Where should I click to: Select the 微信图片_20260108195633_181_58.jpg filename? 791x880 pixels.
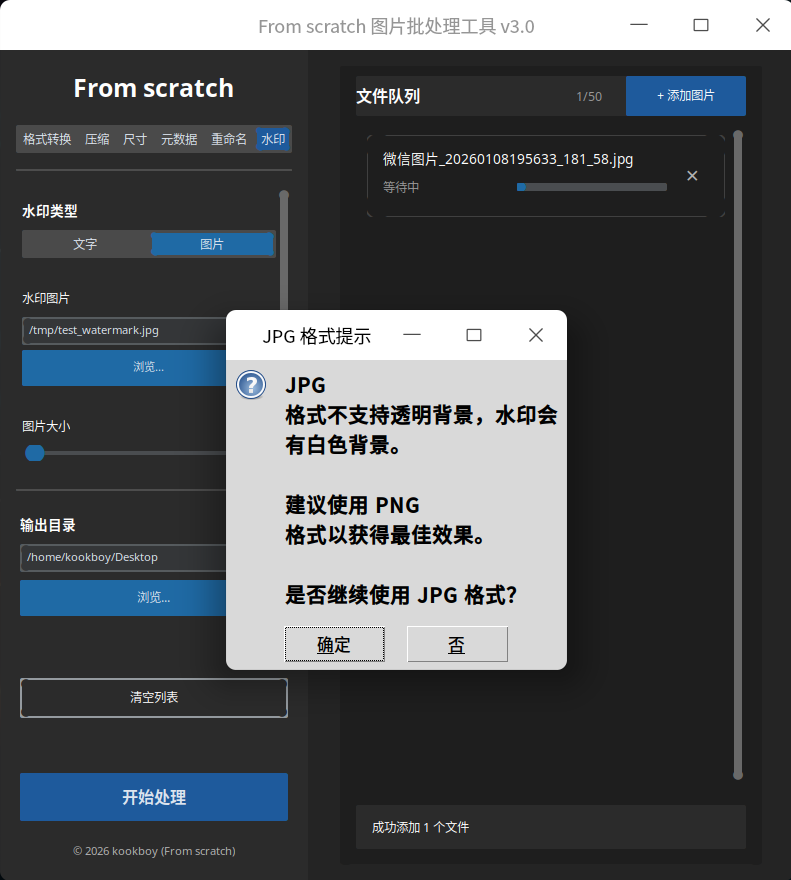point(507,159)
